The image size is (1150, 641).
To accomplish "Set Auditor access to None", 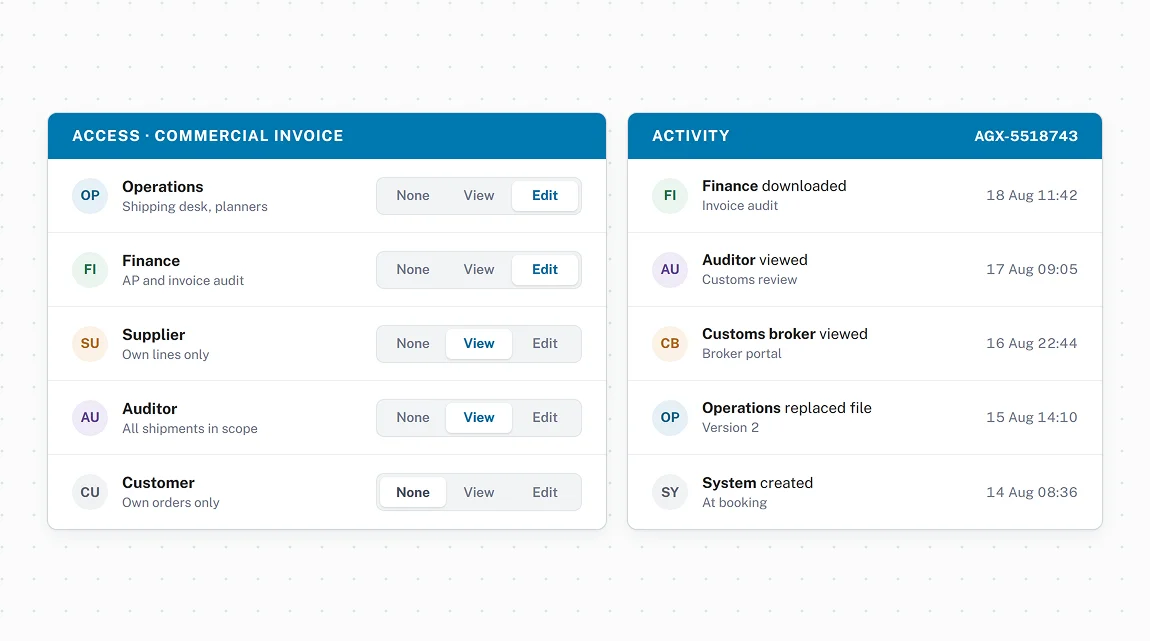I will (x=413, y=418).
